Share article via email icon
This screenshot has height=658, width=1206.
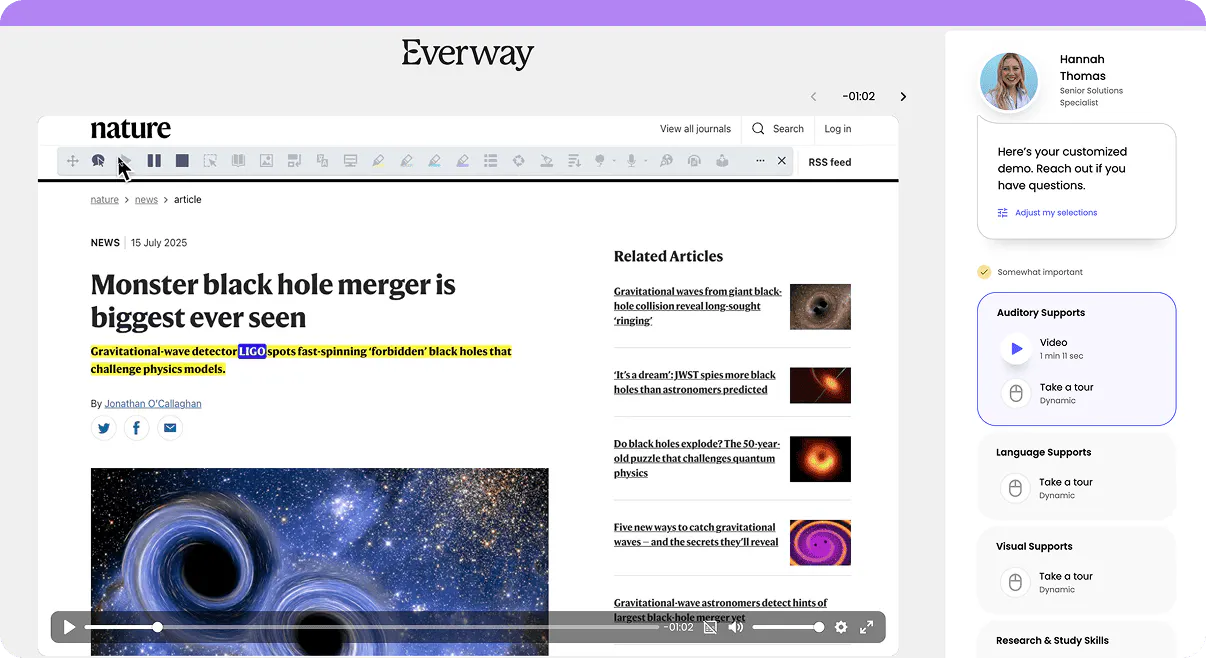(x=170, y=429)
